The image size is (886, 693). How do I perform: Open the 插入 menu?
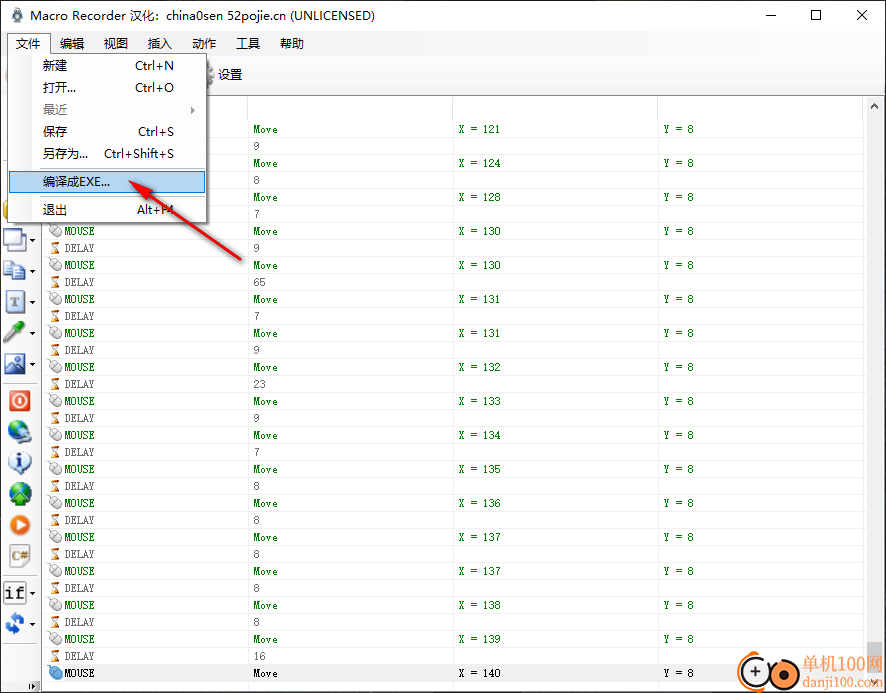(x=159, y=44)
